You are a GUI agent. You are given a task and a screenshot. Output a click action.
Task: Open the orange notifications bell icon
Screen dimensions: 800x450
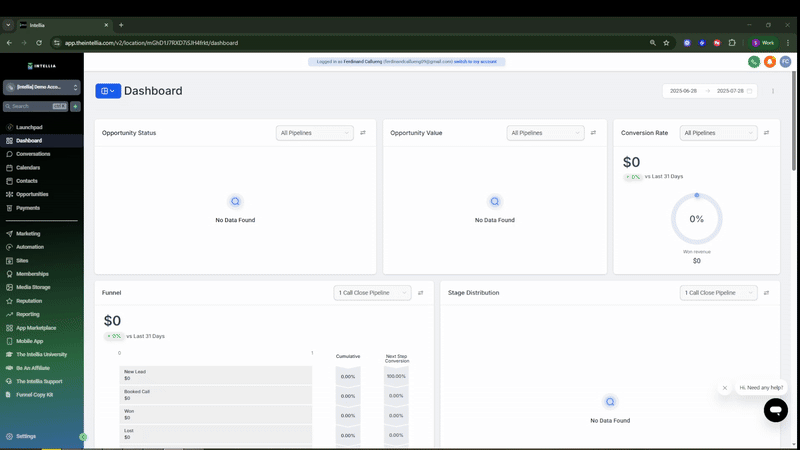769,62
